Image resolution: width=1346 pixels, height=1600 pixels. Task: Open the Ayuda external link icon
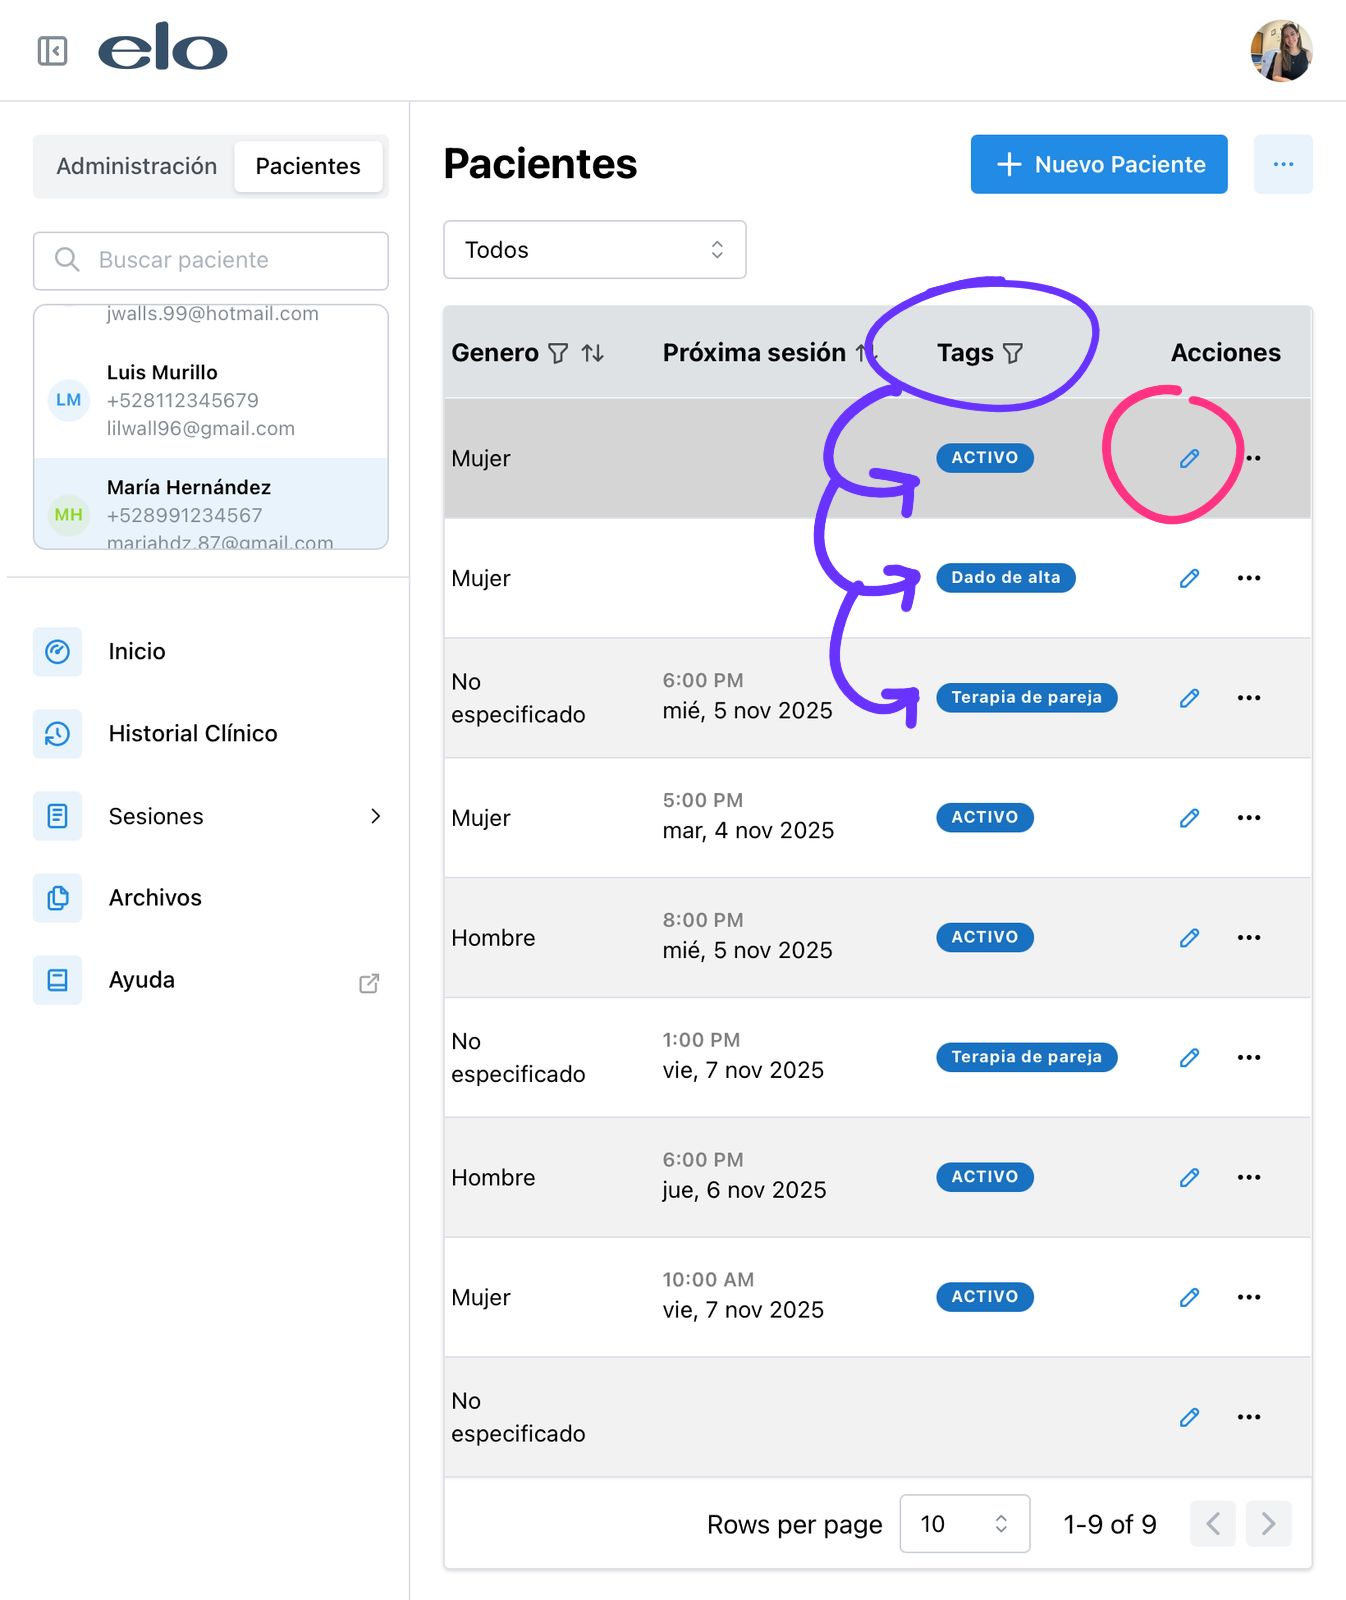point(369,983)
